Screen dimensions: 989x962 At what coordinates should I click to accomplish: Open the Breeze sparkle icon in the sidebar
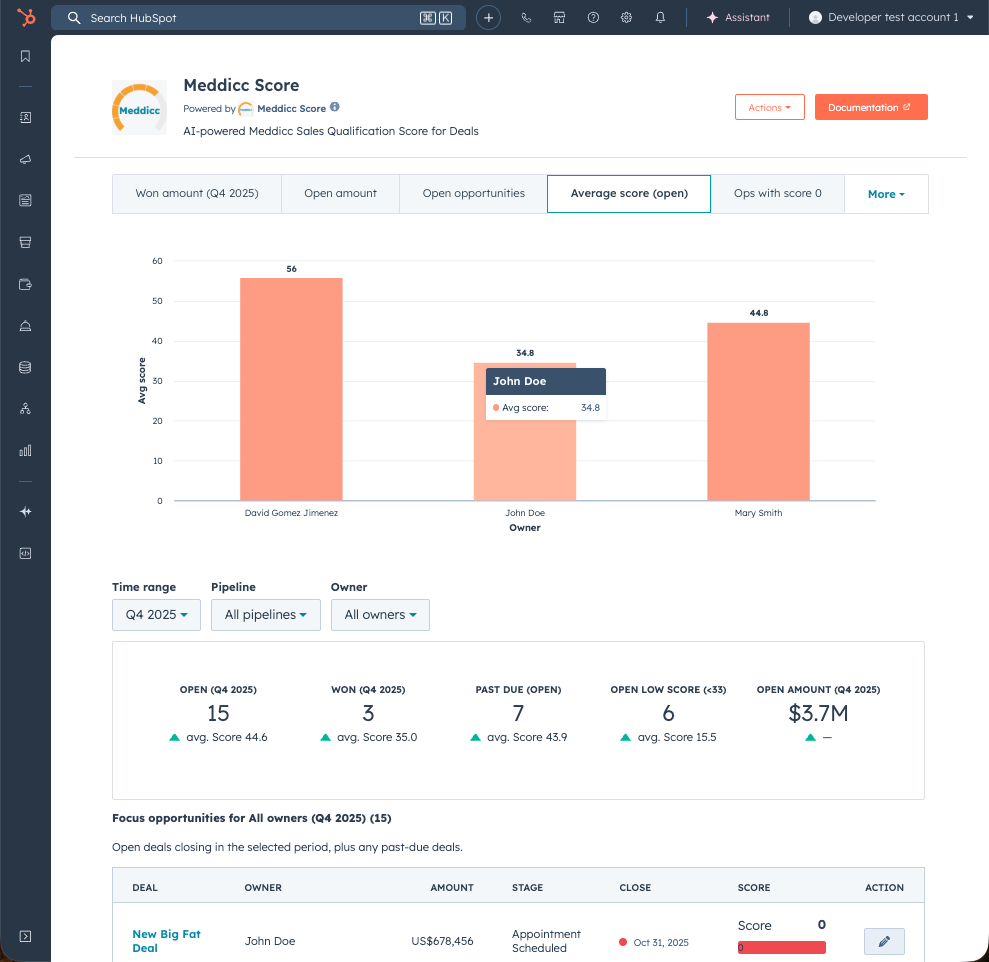[x=25, y=511]
